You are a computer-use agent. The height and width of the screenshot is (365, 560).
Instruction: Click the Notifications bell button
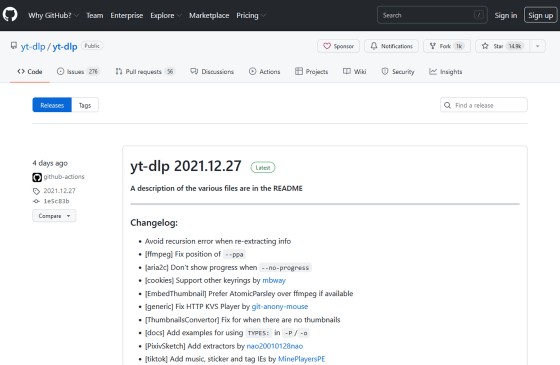391,46
